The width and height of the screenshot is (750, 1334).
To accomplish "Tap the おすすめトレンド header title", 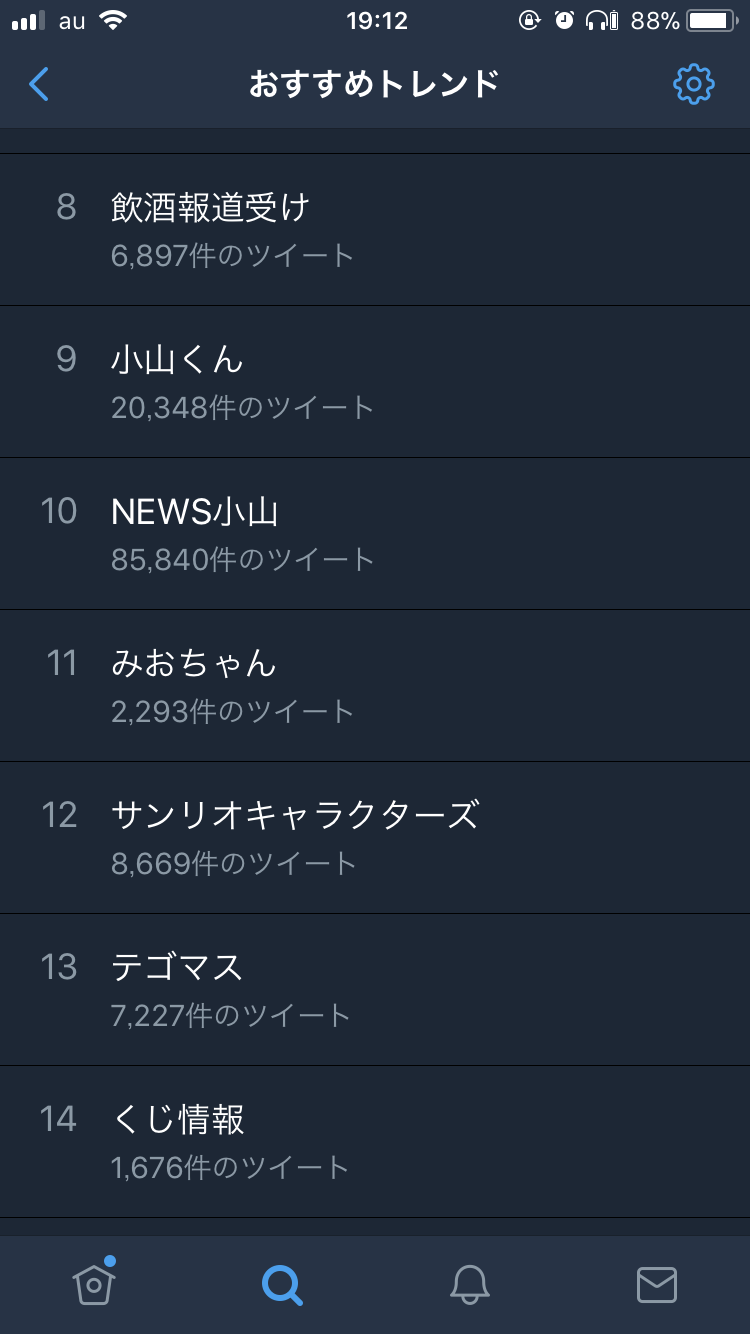I will pos(374,85).
